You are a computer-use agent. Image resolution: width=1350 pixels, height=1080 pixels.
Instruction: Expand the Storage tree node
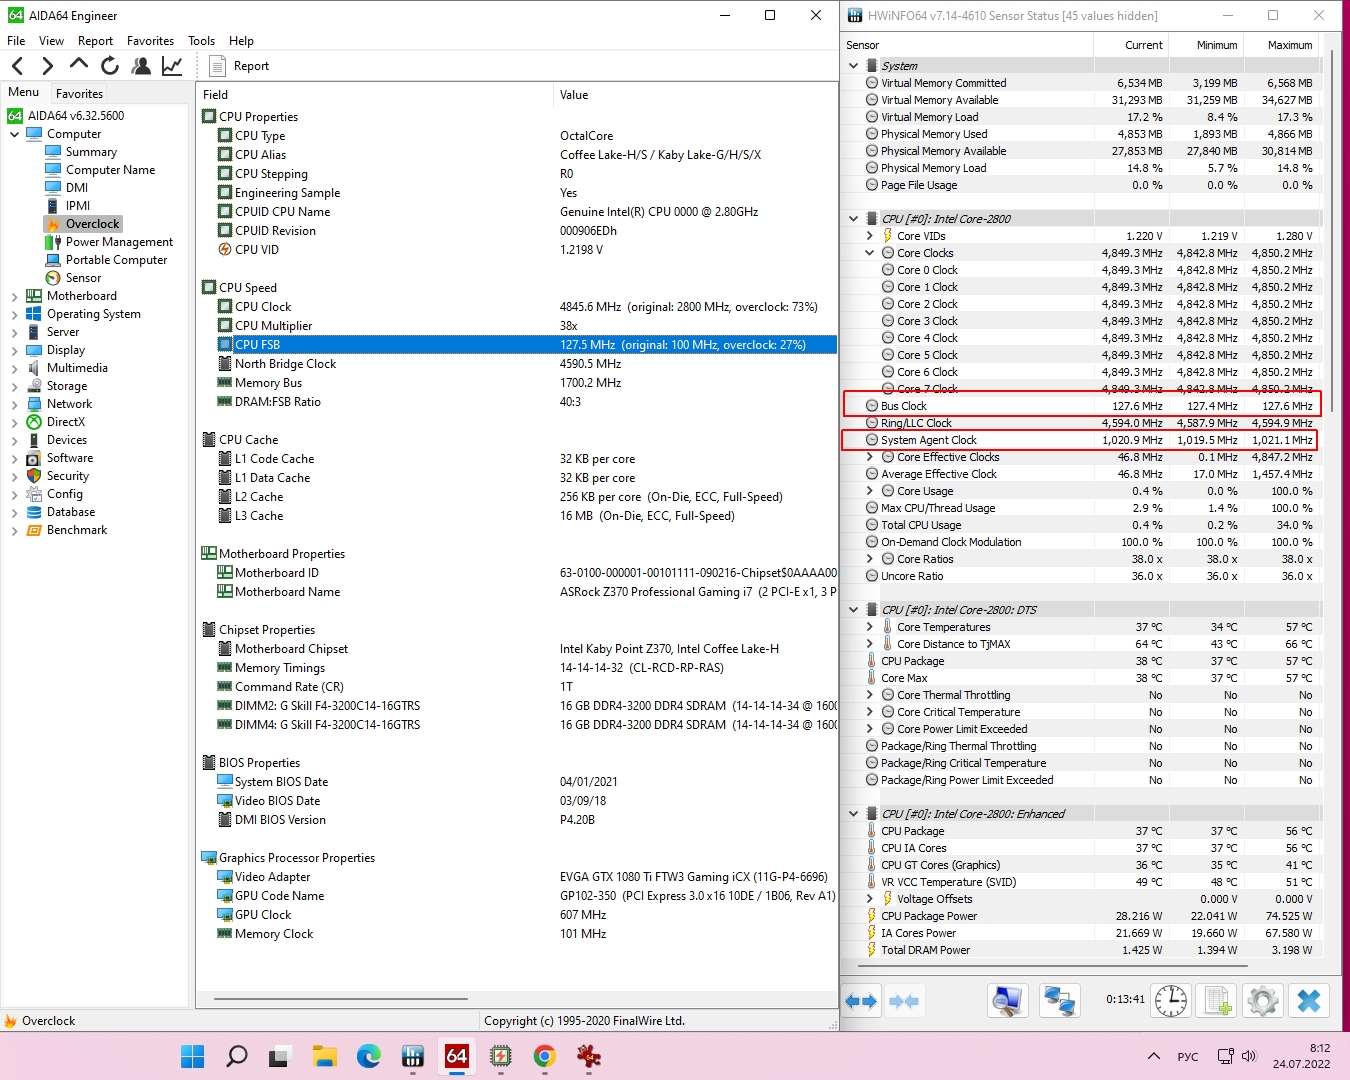15,386
